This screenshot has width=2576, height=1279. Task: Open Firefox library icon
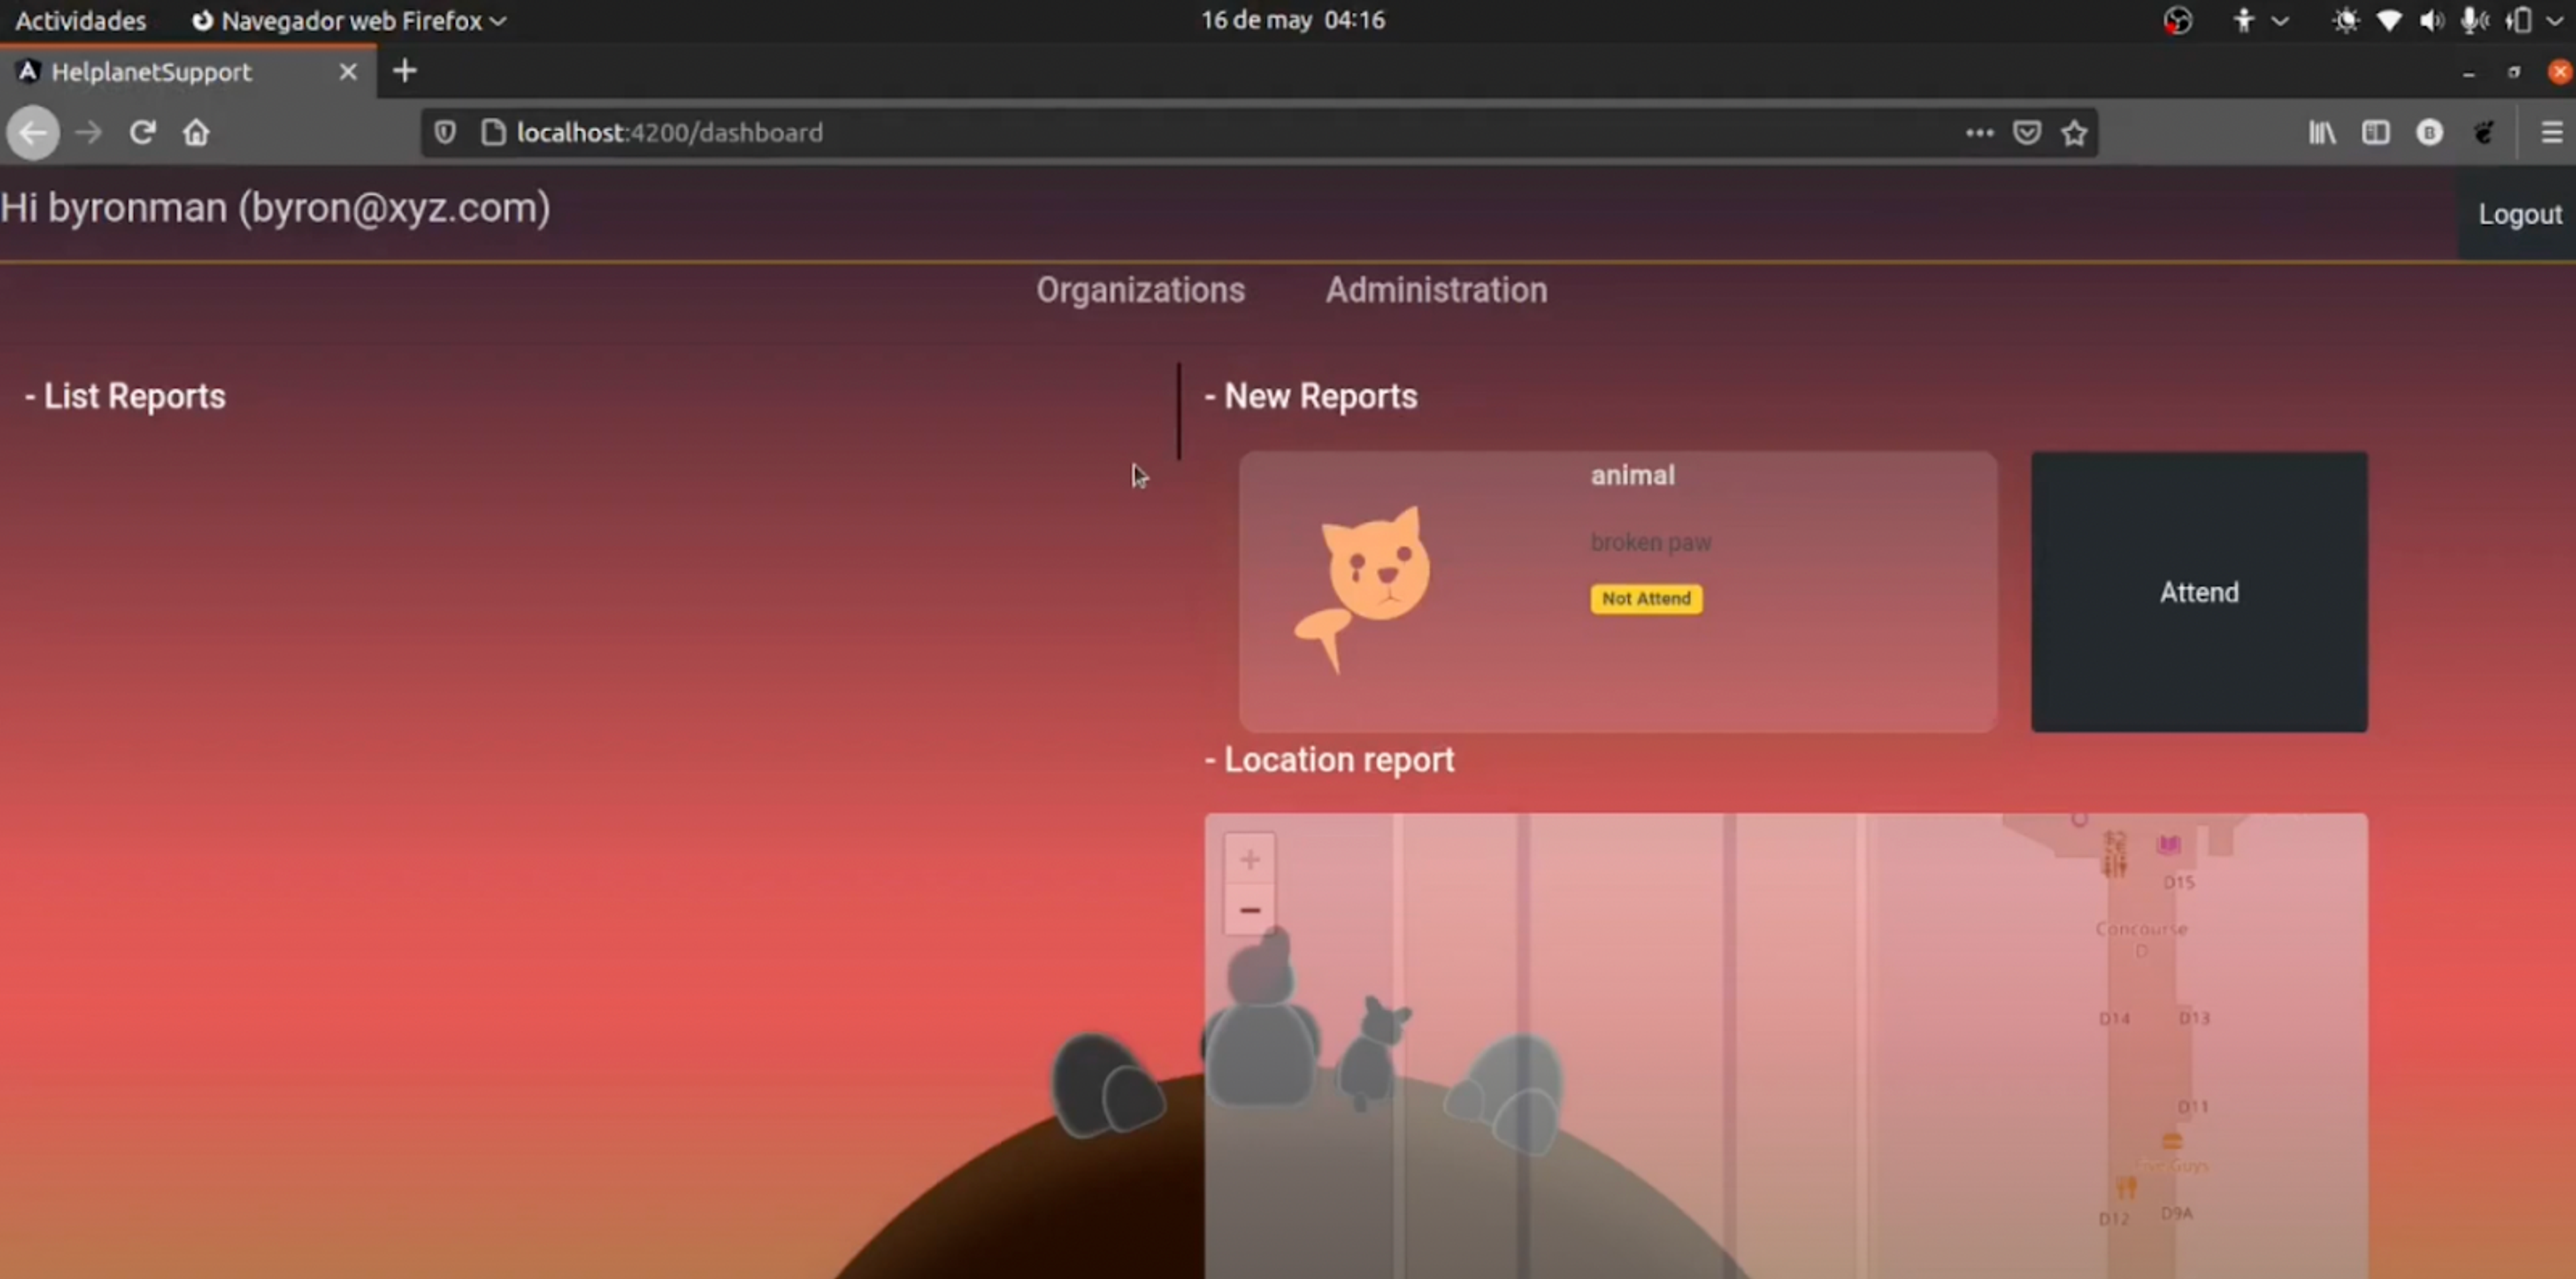pyautogui.click(x=2322, y=133)
